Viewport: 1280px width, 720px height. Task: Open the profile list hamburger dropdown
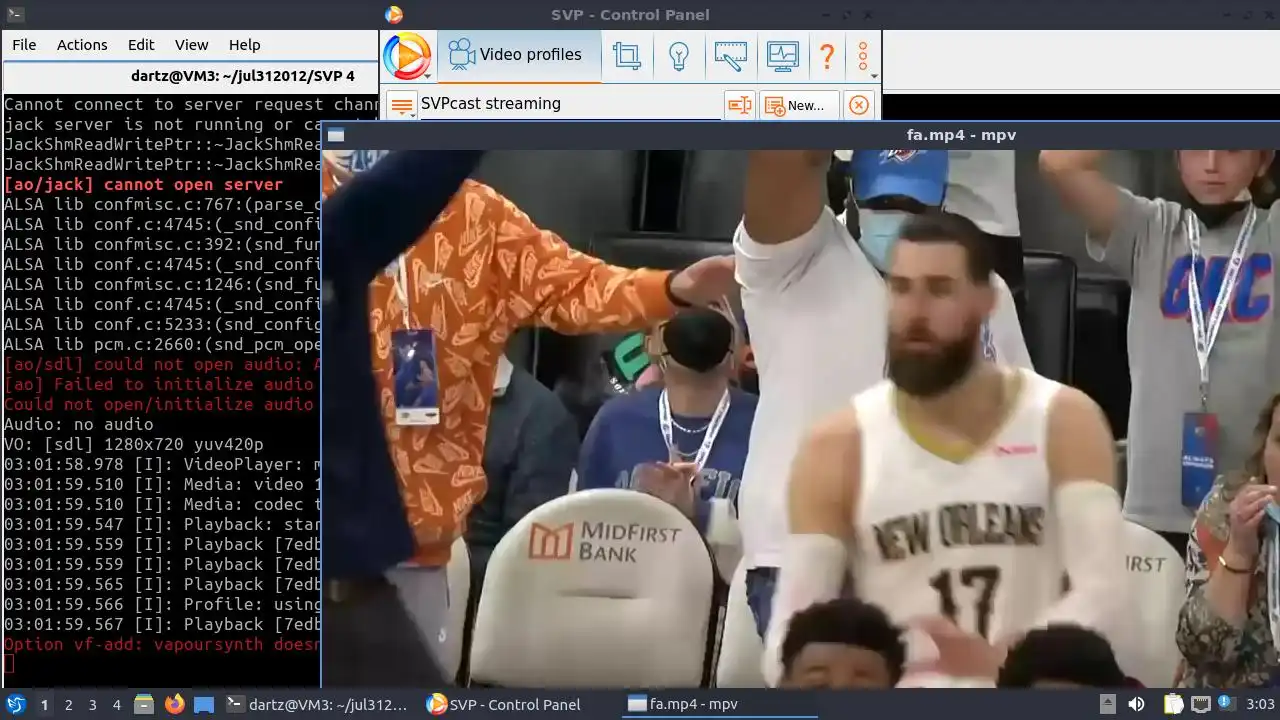402,105
